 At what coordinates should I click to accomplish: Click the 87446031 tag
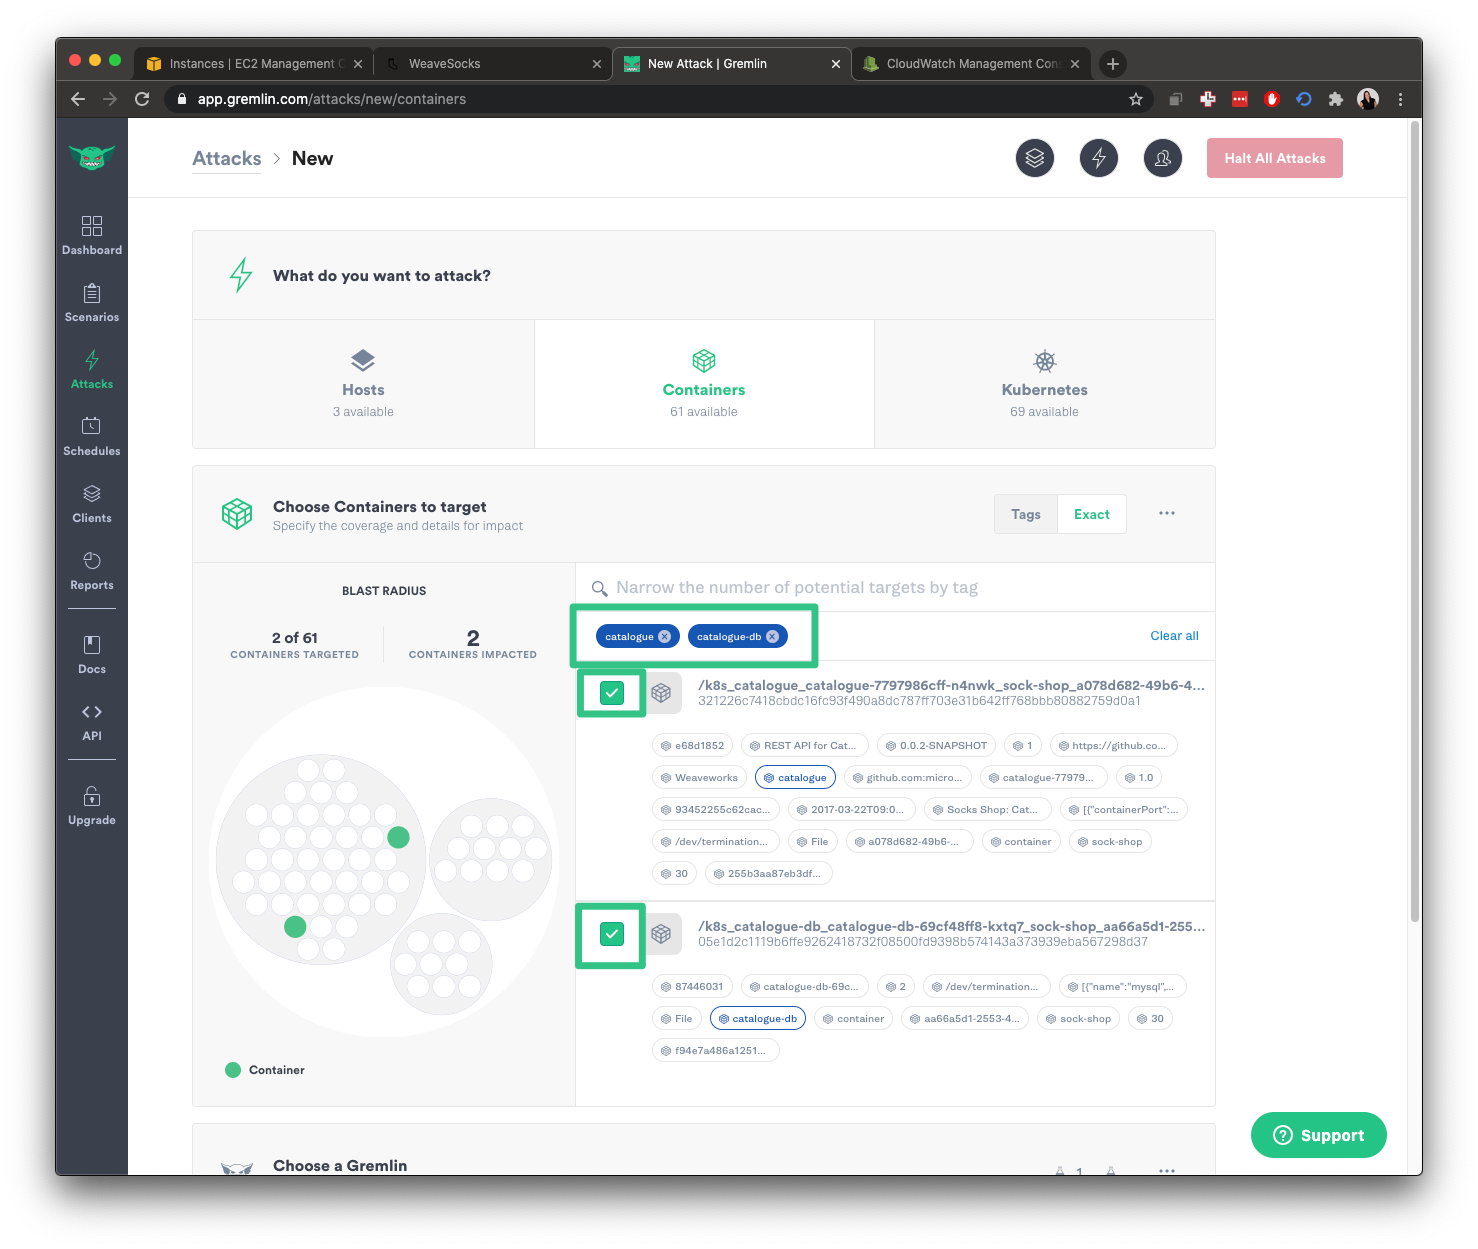point(692,987)
